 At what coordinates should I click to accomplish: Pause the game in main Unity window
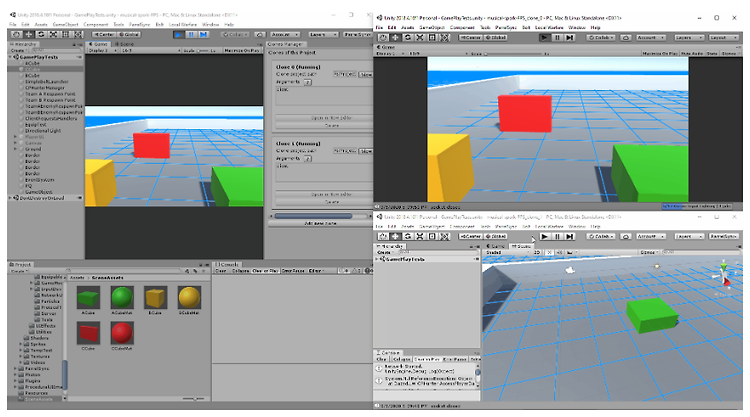point(191,34)
